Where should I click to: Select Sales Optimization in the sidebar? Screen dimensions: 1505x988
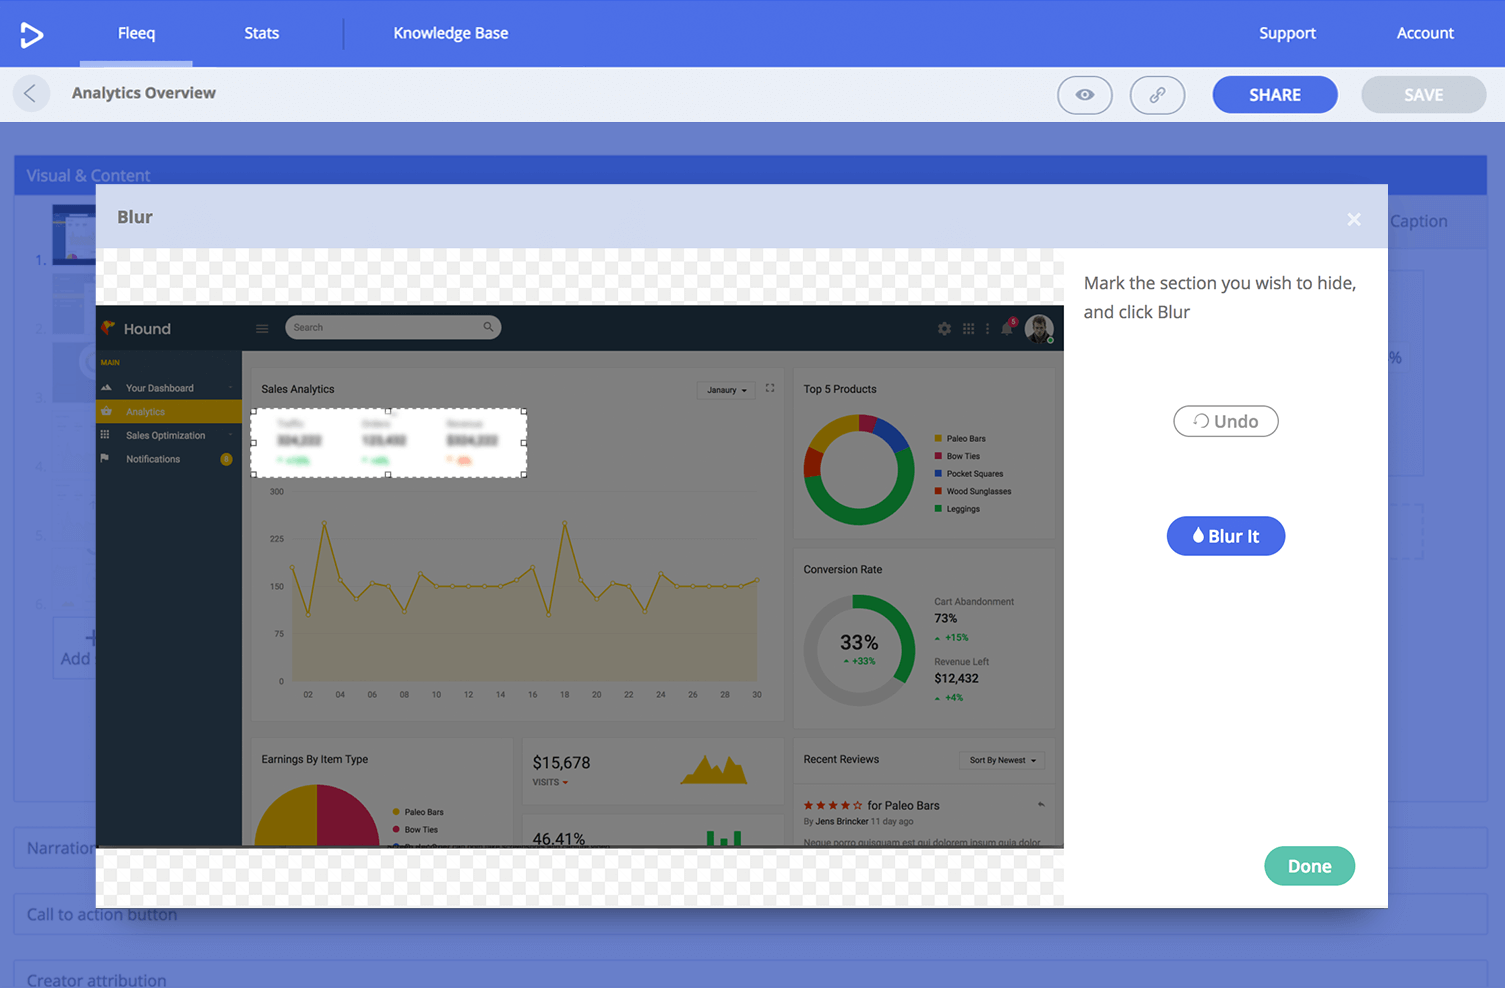pyautogui.click(x=169, y=435)
